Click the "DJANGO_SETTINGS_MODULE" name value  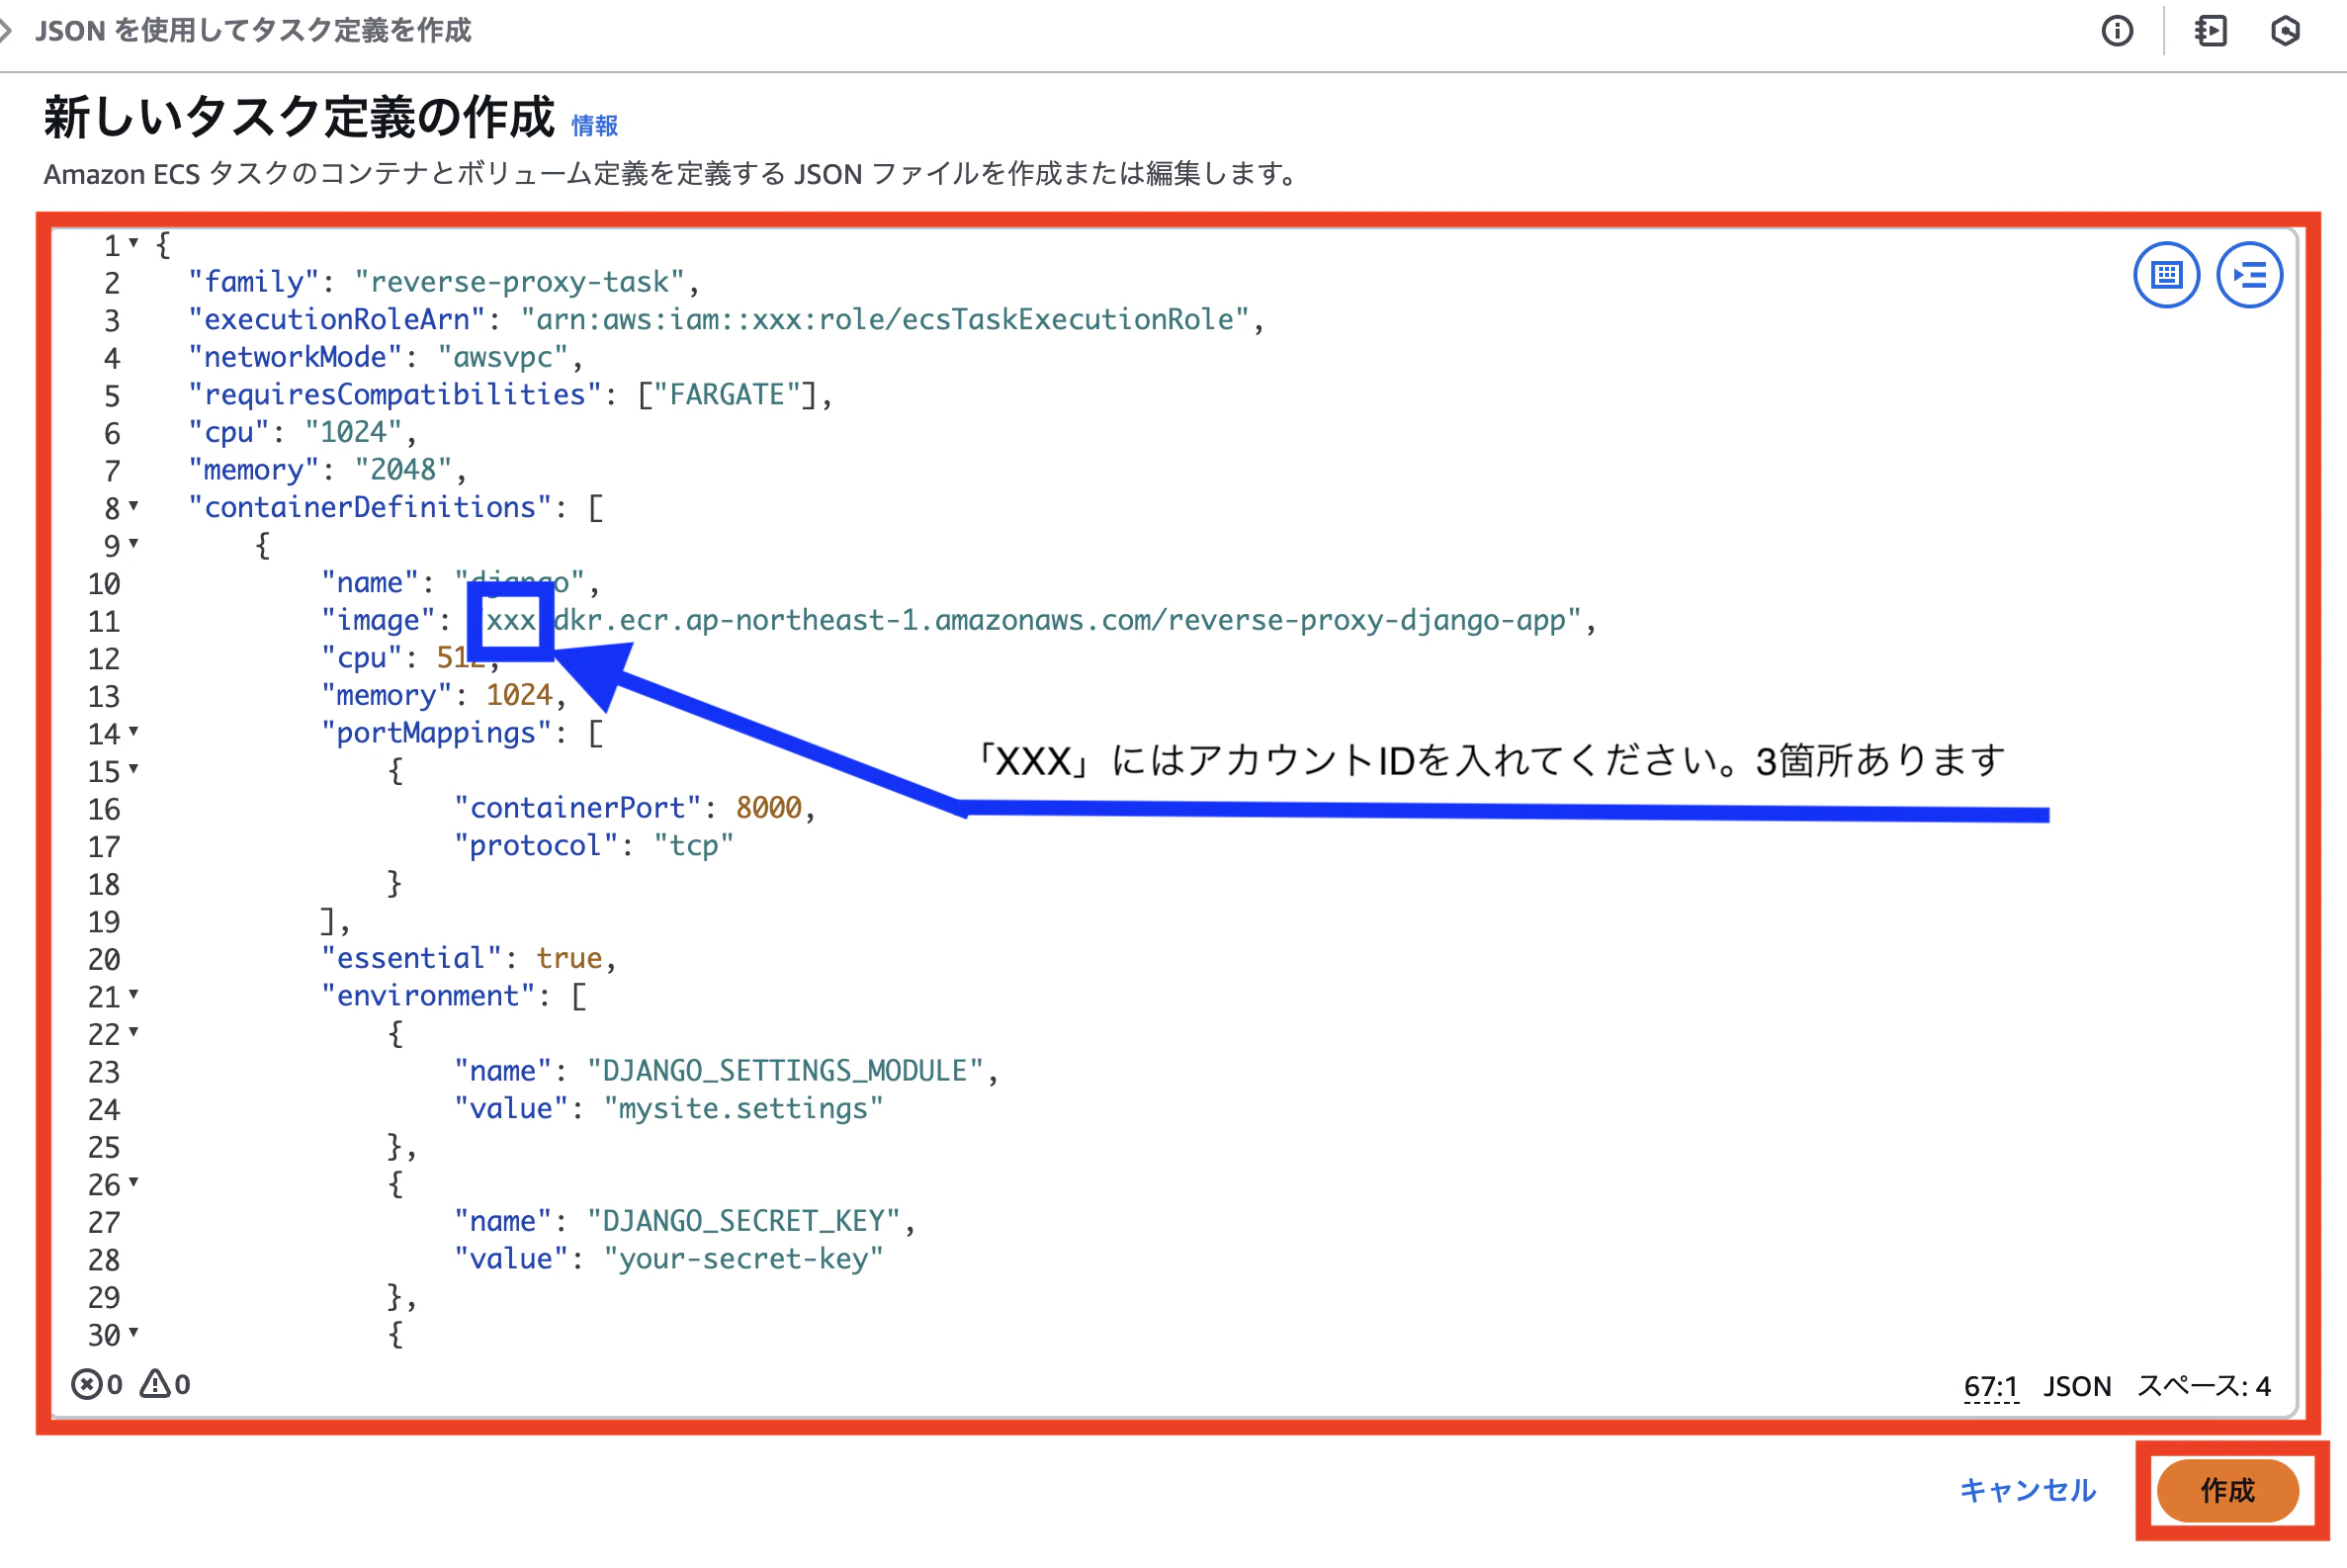click(785, 1071)
